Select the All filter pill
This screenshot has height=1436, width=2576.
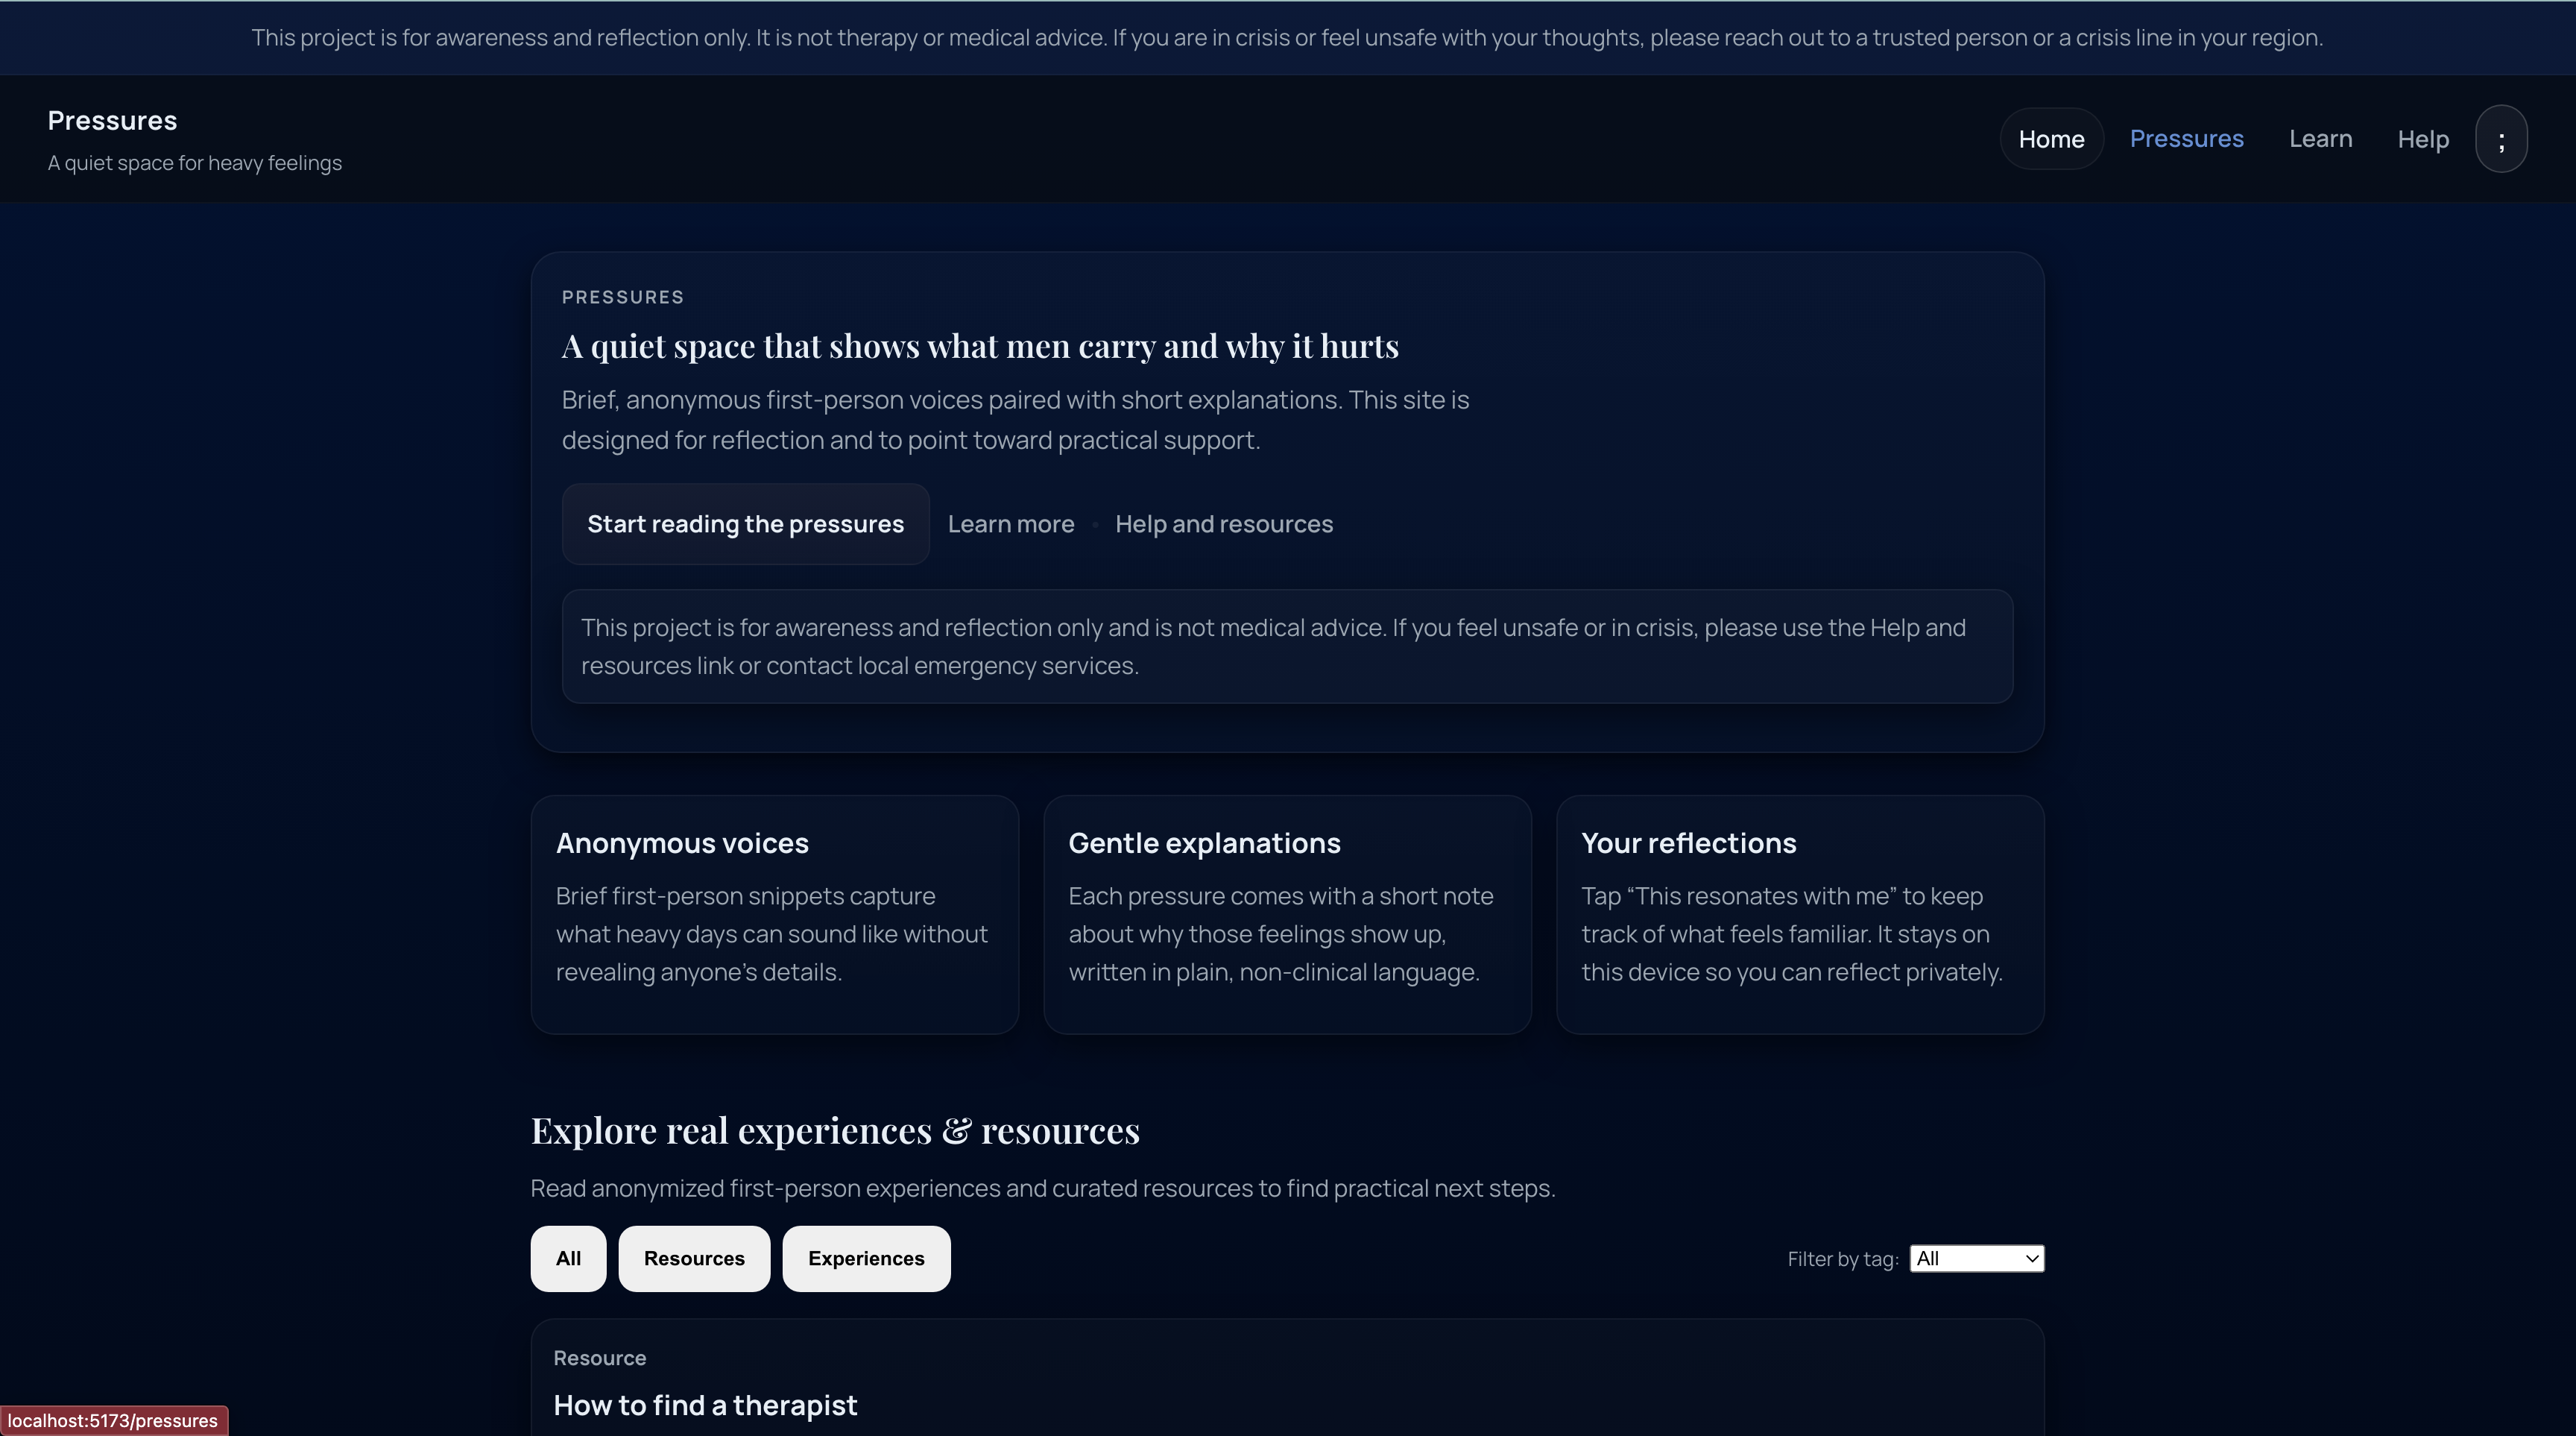(568, 1259)
